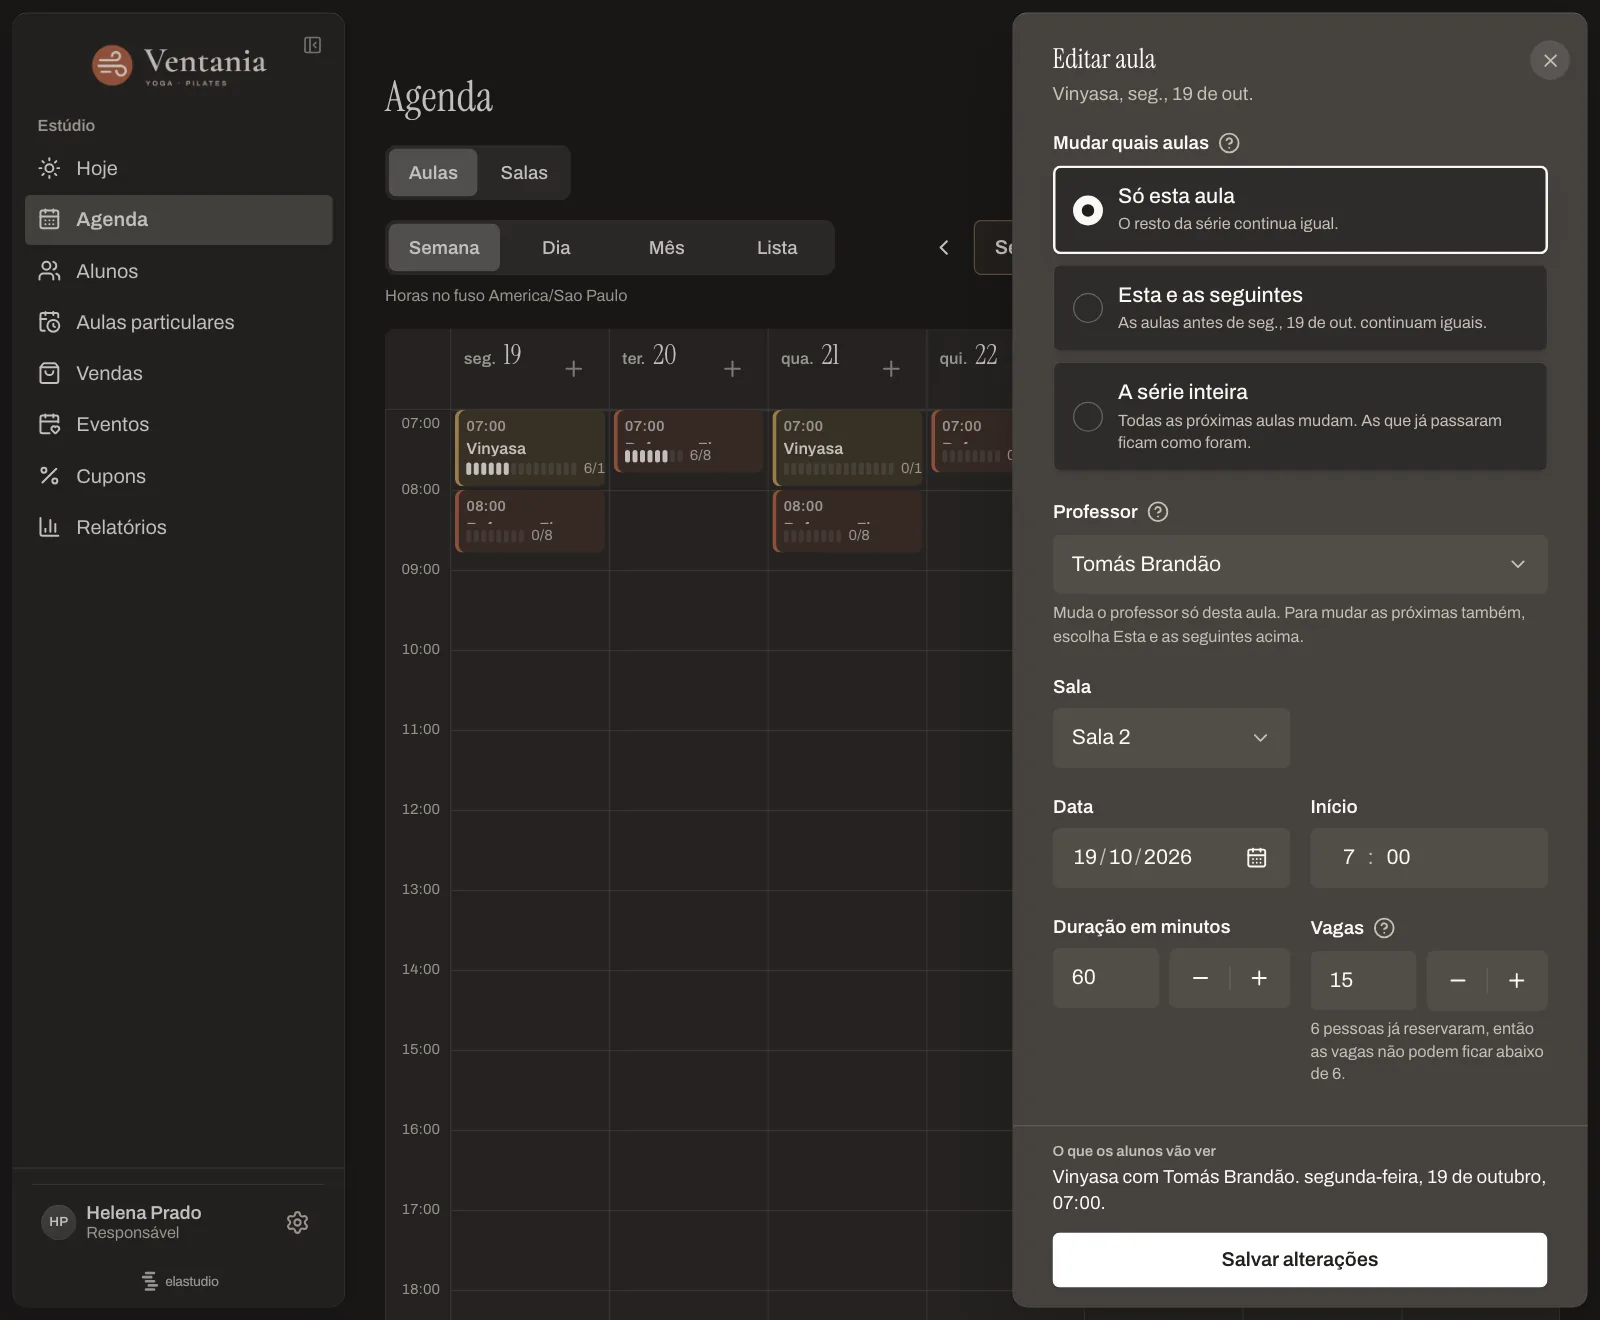1600x1320 pixels.
Task: Show help for Mudar quais aulas
Action: (1230, 143)
